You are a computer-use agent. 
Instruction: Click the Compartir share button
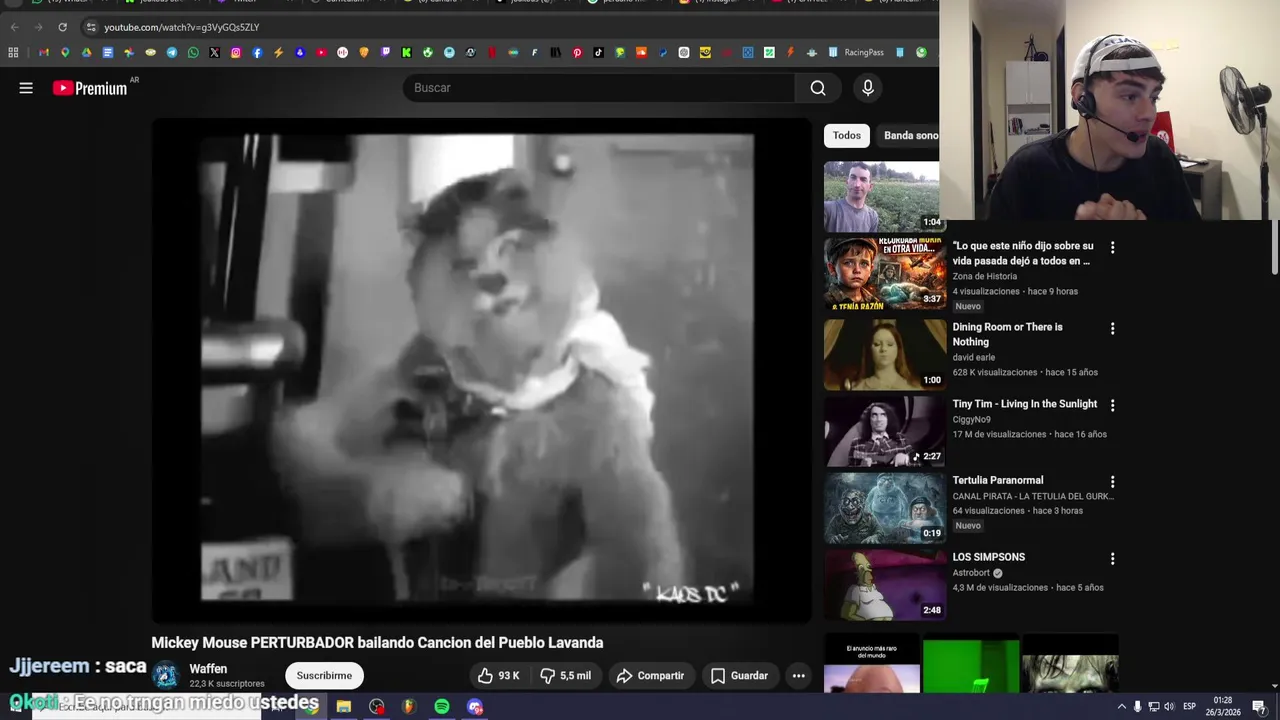tap(650, 676)
